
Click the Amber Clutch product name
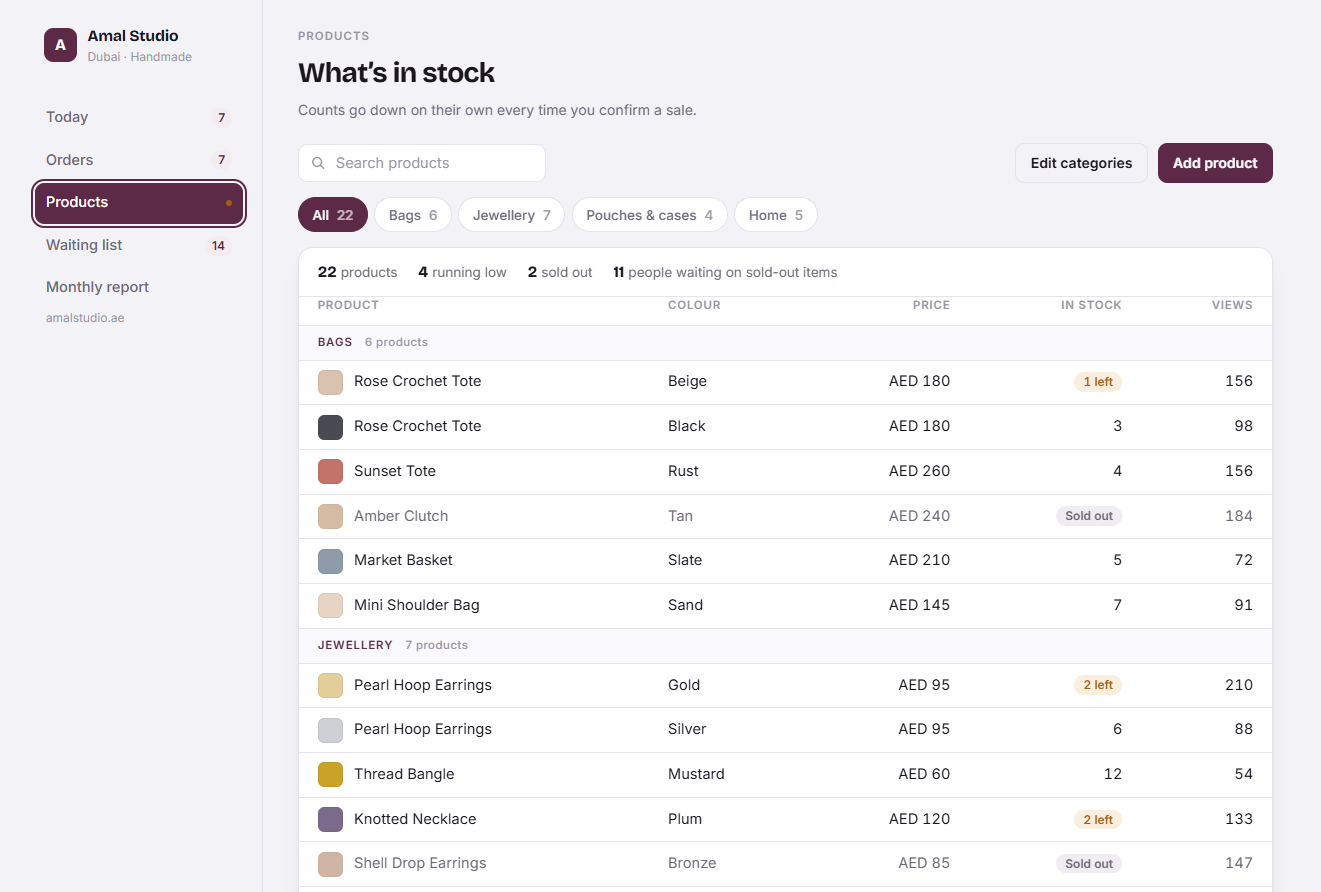(401, 516)
